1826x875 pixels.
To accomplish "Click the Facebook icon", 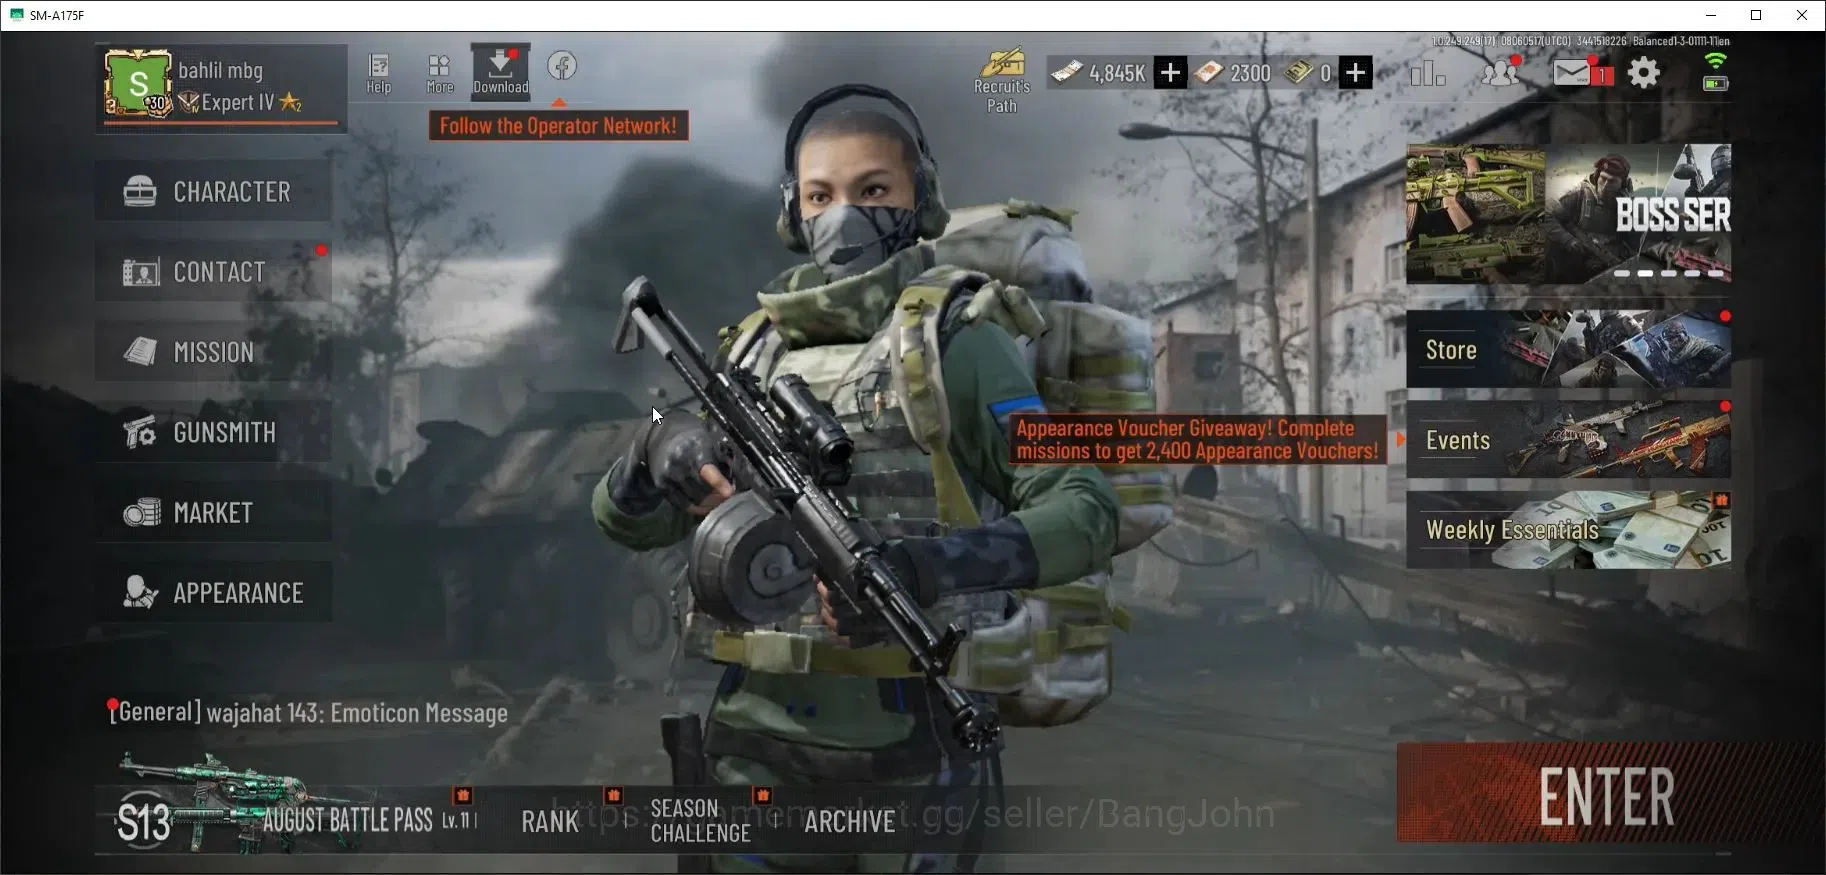I will point(562,66).
